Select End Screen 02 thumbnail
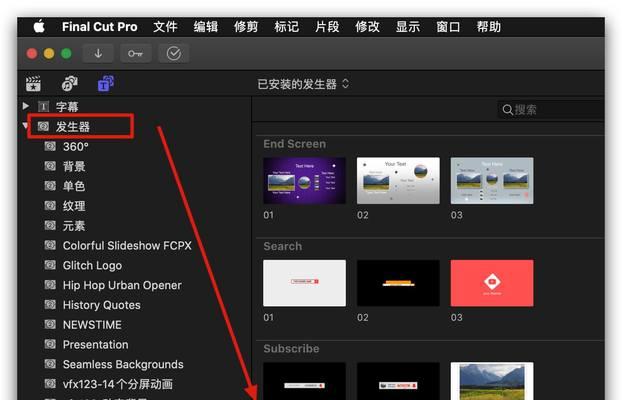This screenshot has width=622, height=400. tap(398, 181)
